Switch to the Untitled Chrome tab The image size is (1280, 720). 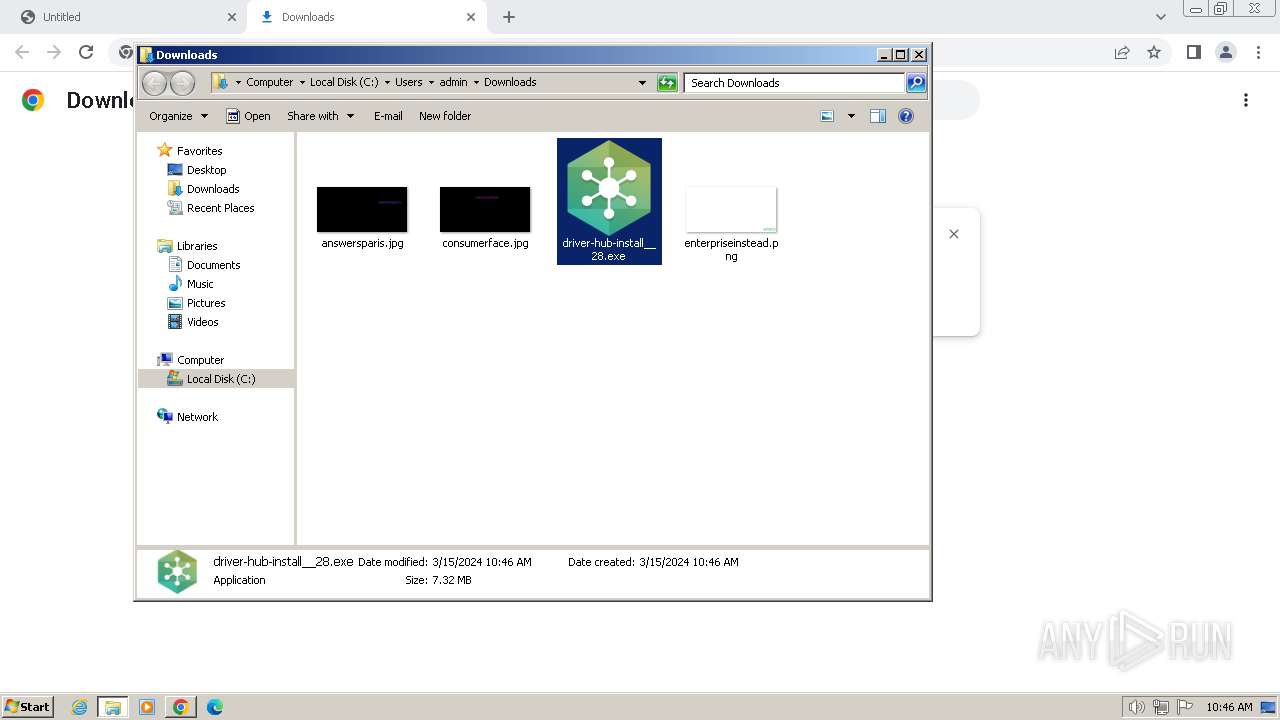coord(126,17)
